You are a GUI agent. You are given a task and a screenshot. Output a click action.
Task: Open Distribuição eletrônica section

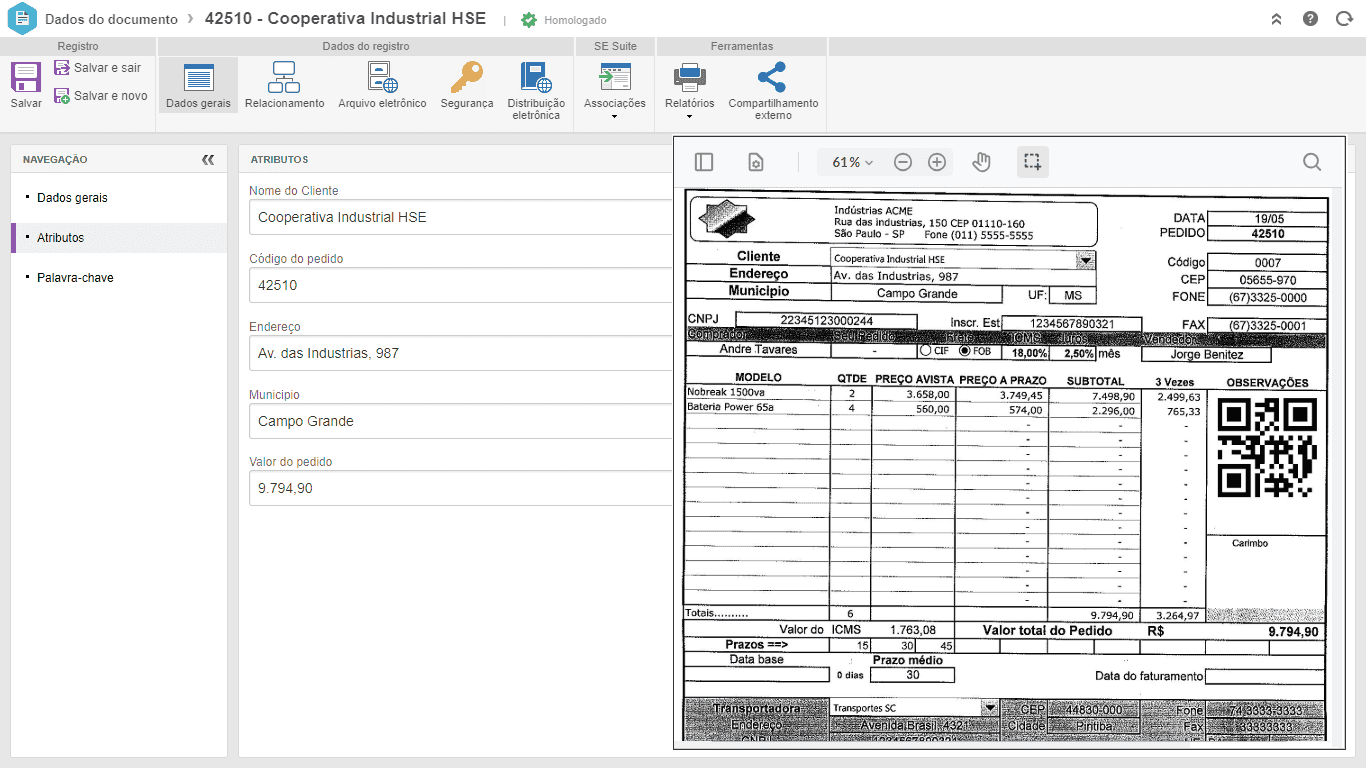point(536,91)
